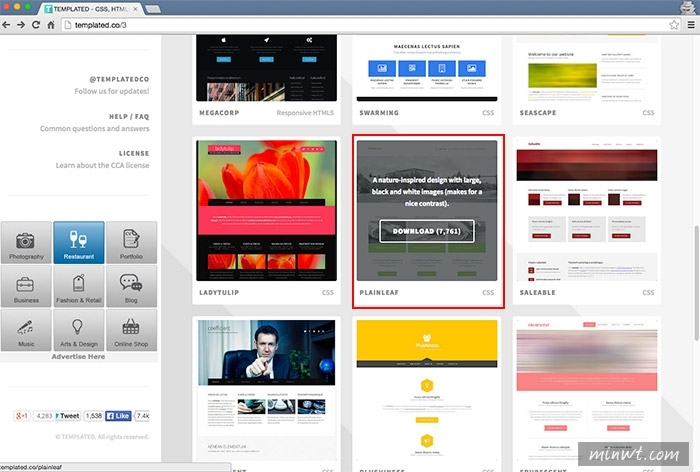Screen dimensions: 700x472
Task: Open the Help / FAQ link
Action: click(129, 117)
